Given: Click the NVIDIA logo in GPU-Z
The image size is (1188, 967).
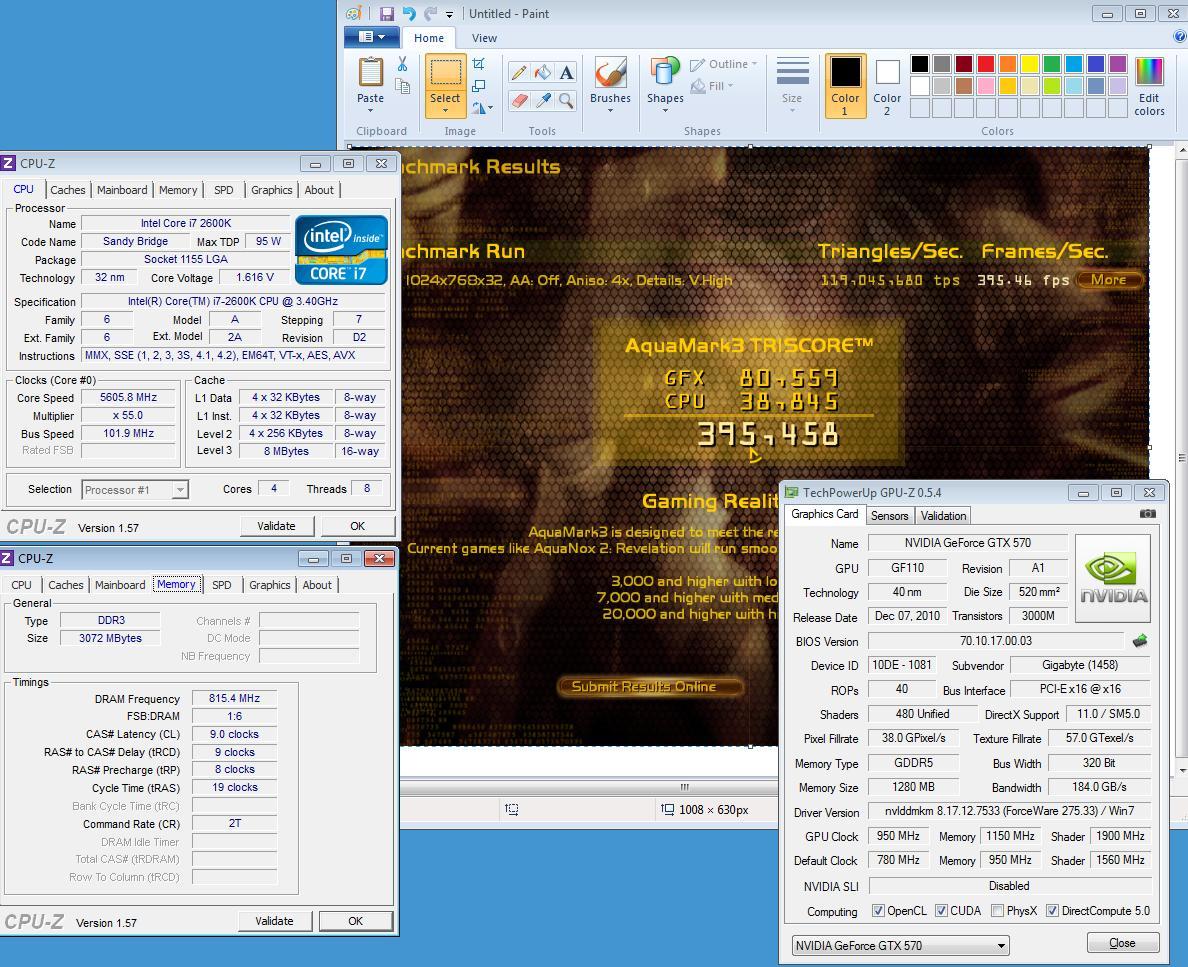Looking at the screenshot, I should pyautogui.click(x=1112, y=579).
